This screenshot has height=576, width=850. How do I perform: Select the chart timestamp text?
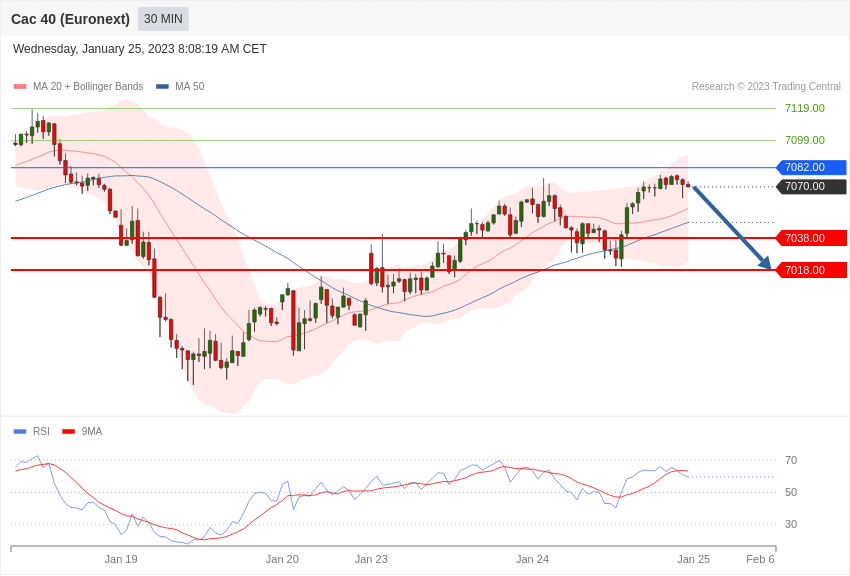(x=140, y=49)
